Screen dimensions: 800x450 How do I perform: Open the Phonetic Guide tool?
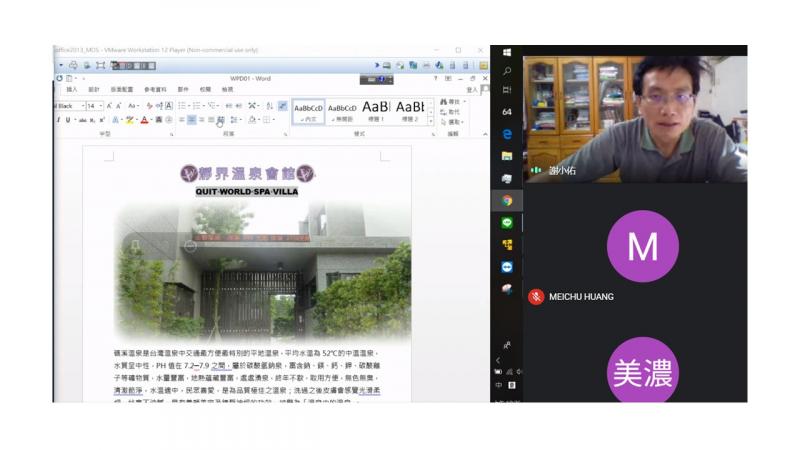(x=159, y=106)
